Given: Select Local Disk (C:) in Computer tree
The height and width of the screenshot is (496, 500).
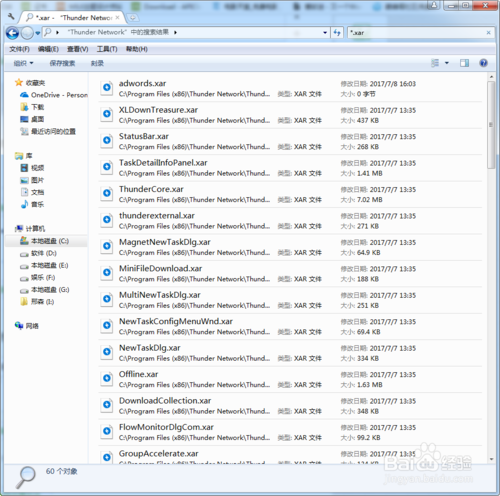Looking at the screenshot, I should 45,241.
